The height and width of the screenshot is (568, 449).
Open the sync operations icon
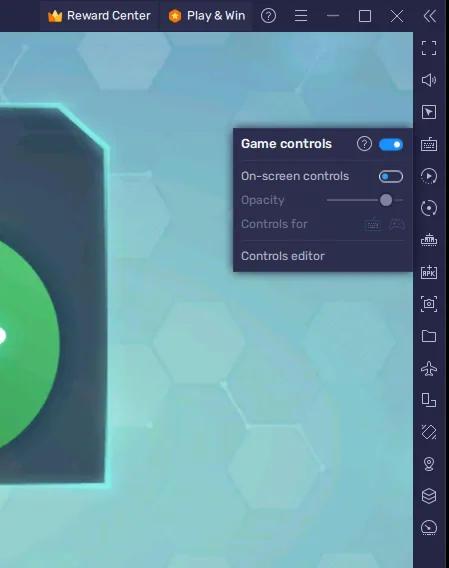tap(429, 208)
